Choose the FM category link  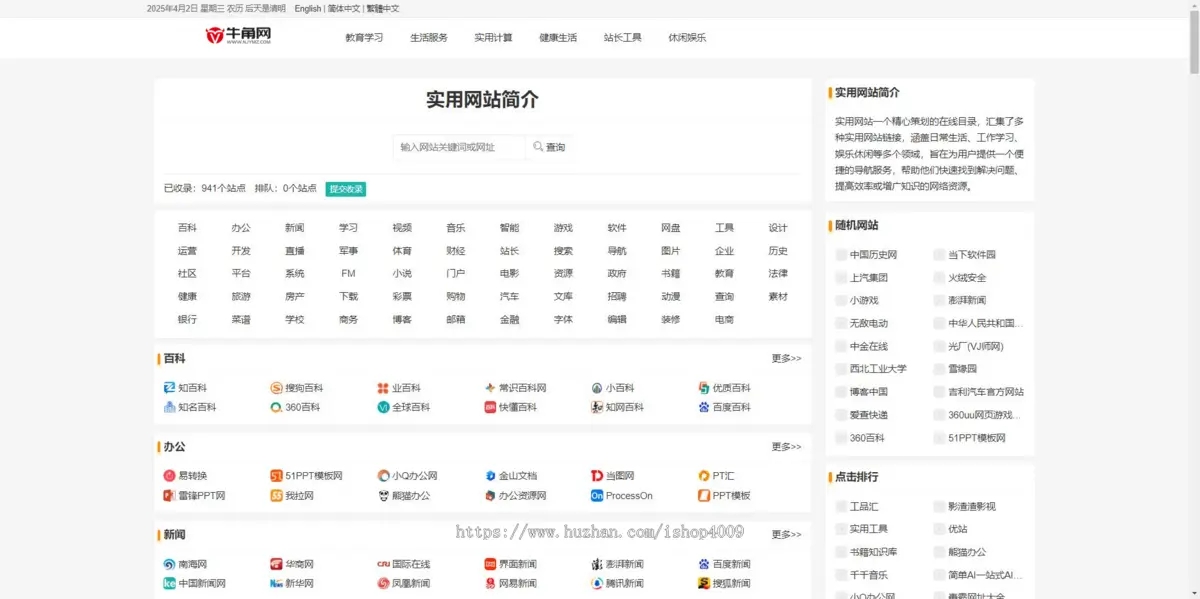coord(348,274)
